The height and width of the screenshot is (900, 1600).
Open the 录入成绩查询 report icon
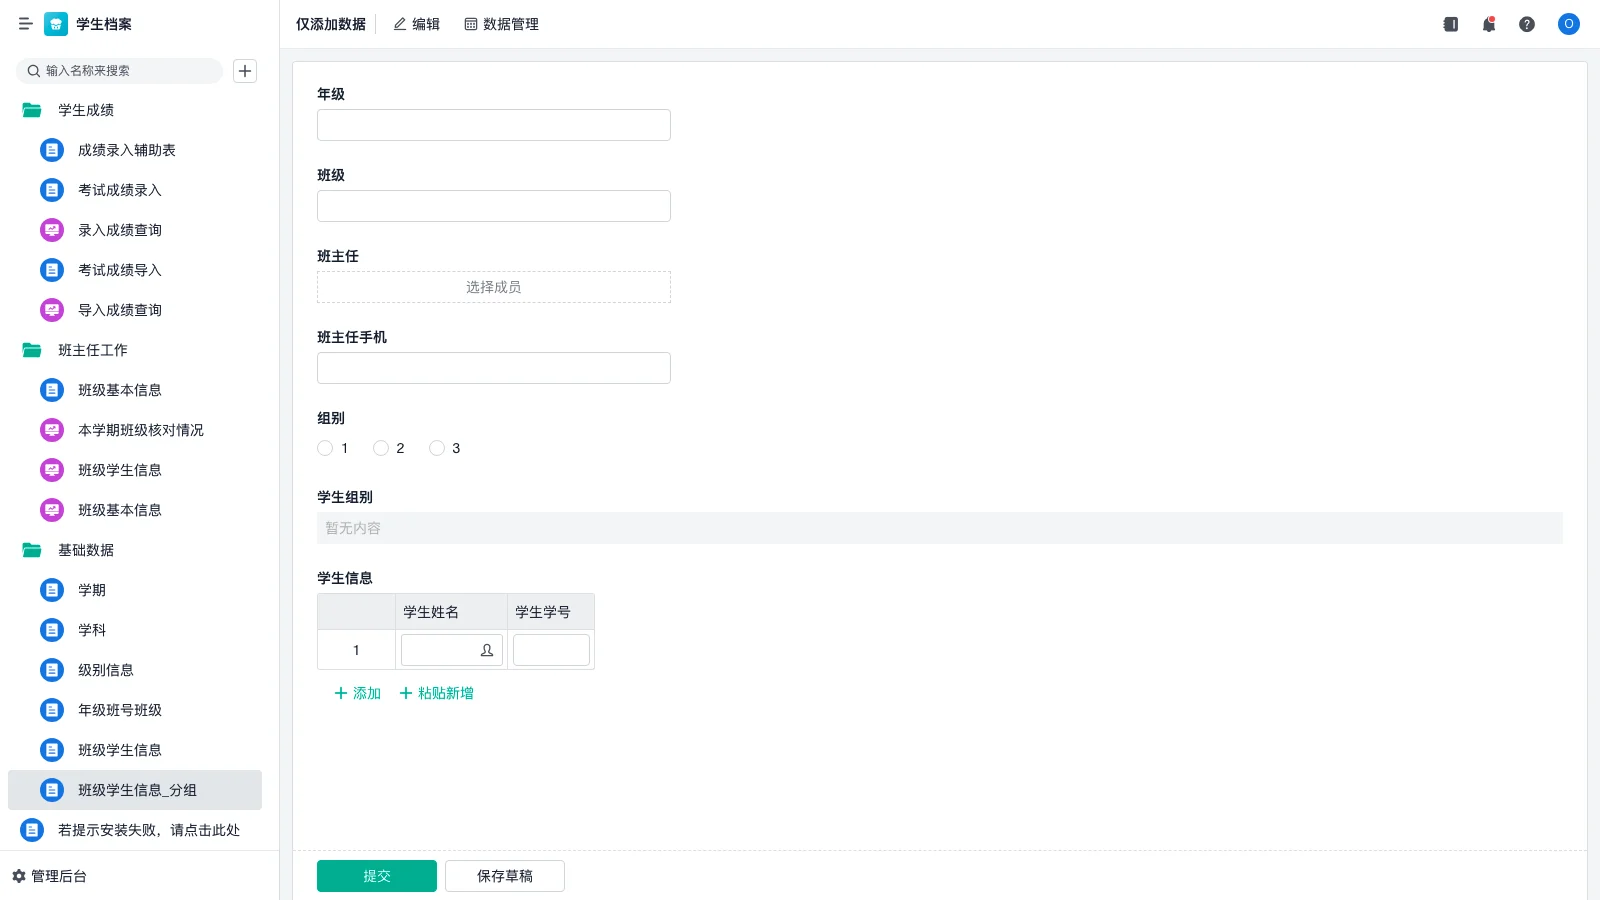[x=51, y=230]
